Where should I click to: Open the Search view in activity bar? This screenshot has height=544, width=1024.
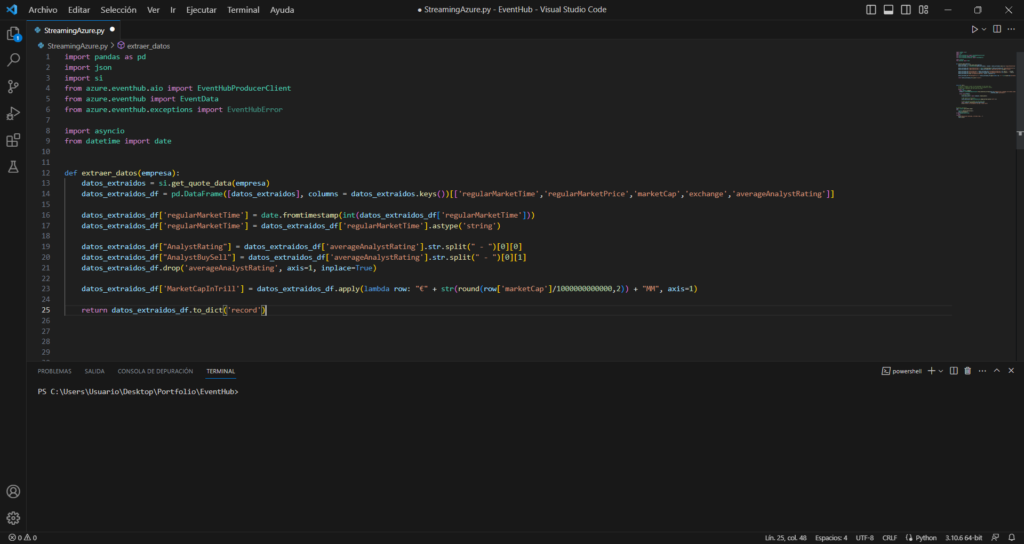[13, 60]
